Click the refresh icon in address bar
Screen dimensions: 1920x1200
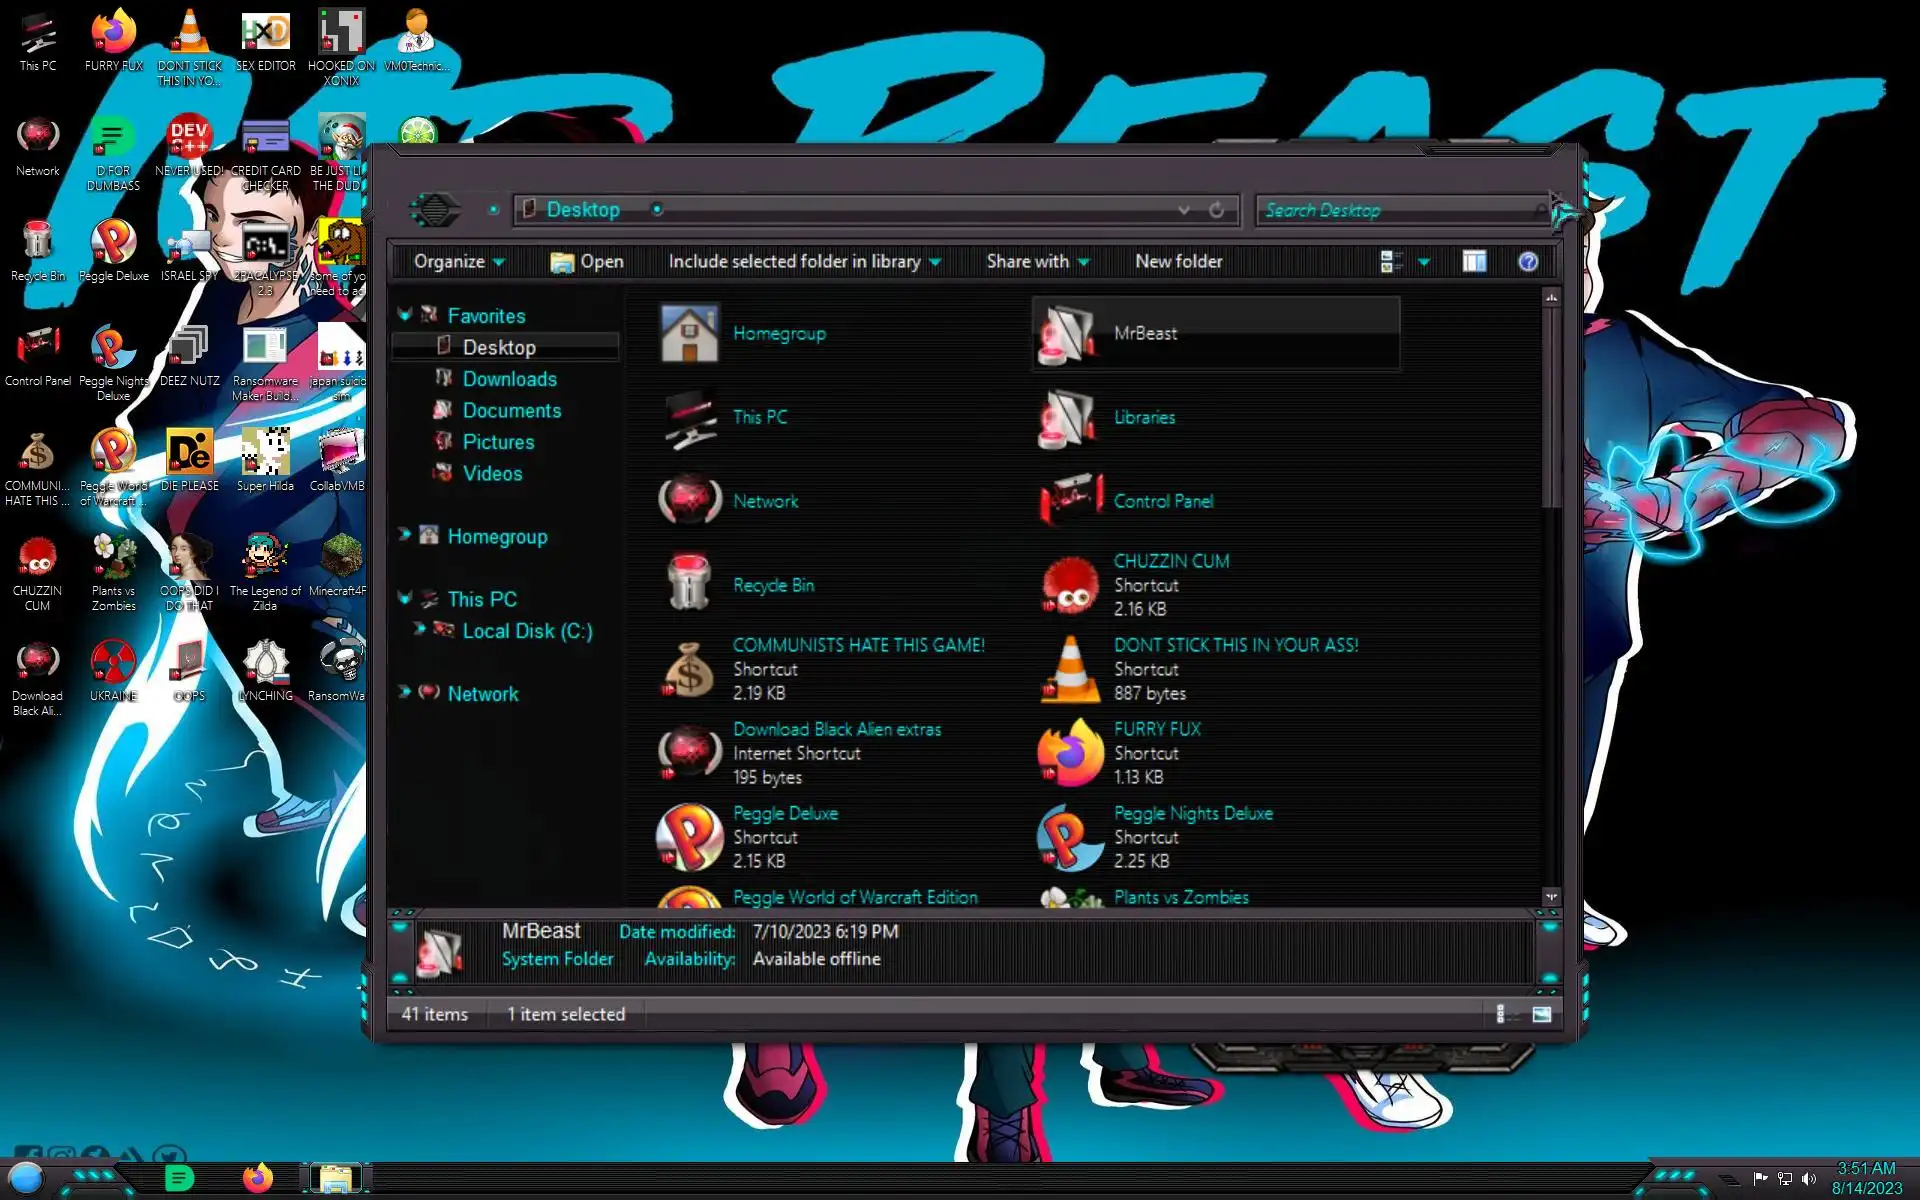[1216, 210]
